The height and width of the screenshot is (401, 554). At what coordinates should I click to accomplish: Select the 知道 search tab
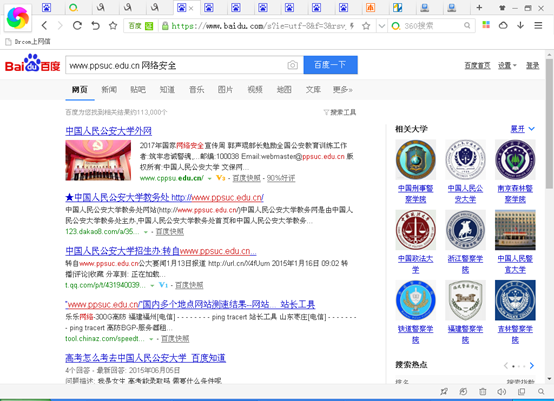click(x=167, y=90)
